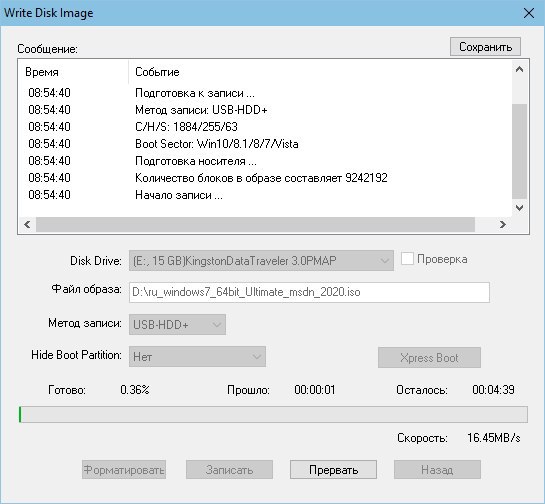The width and height of the screenshot is (545, 504).
Task: Click the Прервать button to abort writing
Action: click(333, 470)
